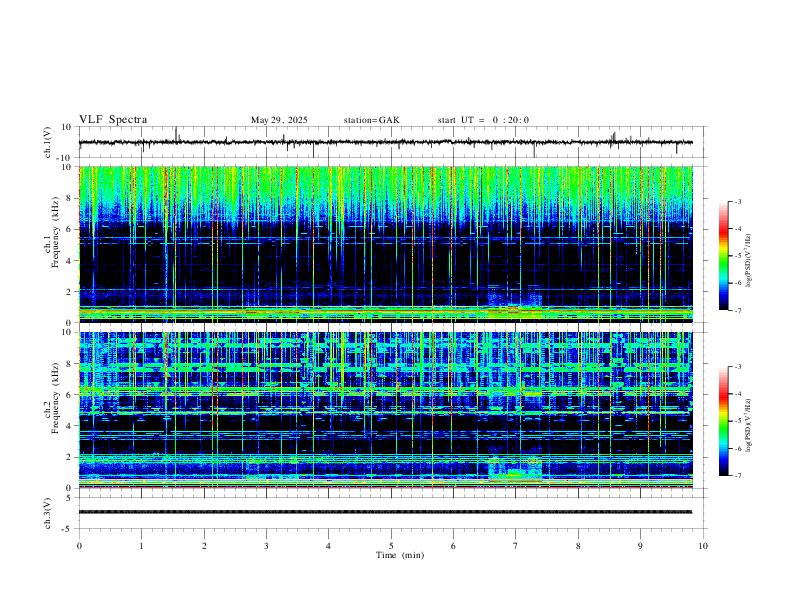Click time axis tick label "9"
This screenshot has height=612, width=792.
click(x=640, y=546)
